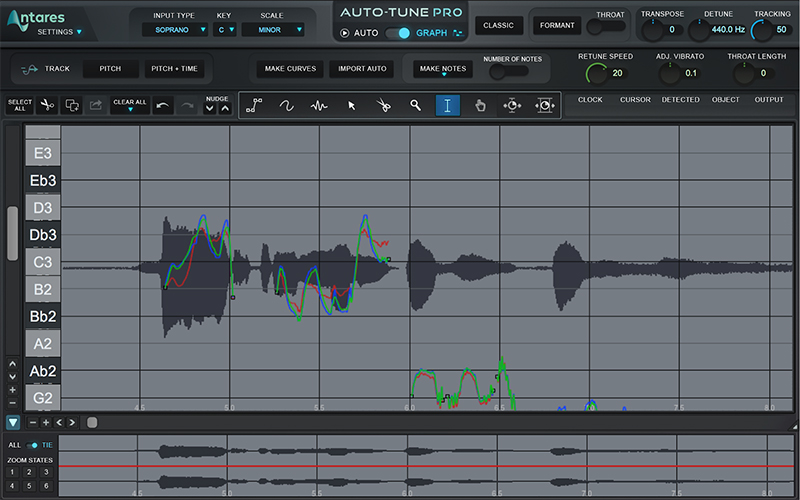Select the I-beam range tool
Screen dimensions: 800x500
pos(447,106)
